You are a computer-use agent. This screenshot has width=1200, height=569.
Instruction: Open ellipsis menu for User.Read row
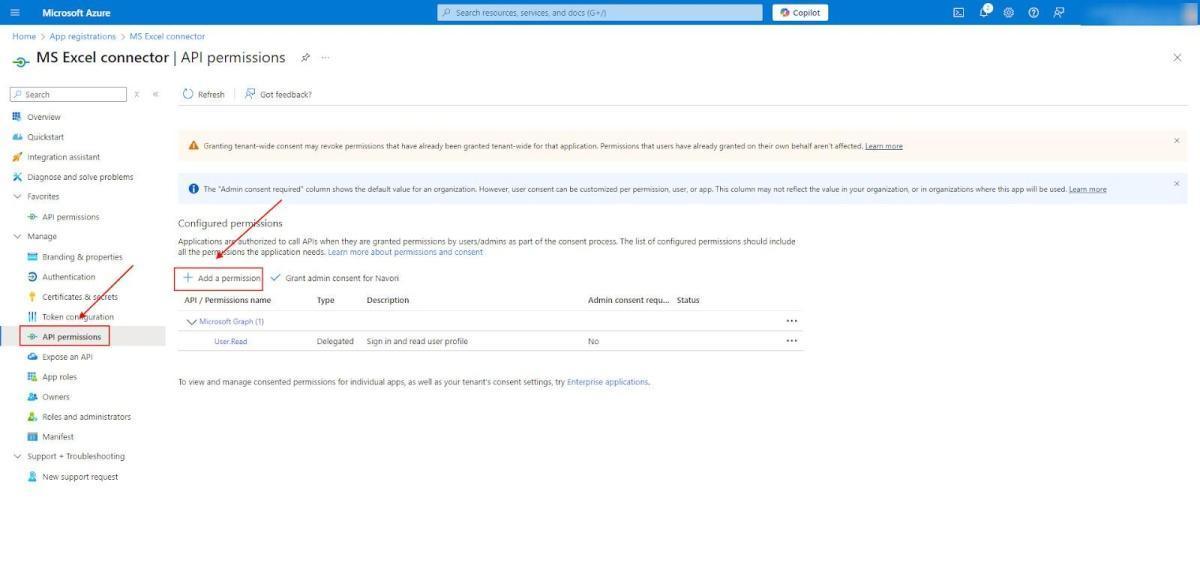[x=792, y=341]
